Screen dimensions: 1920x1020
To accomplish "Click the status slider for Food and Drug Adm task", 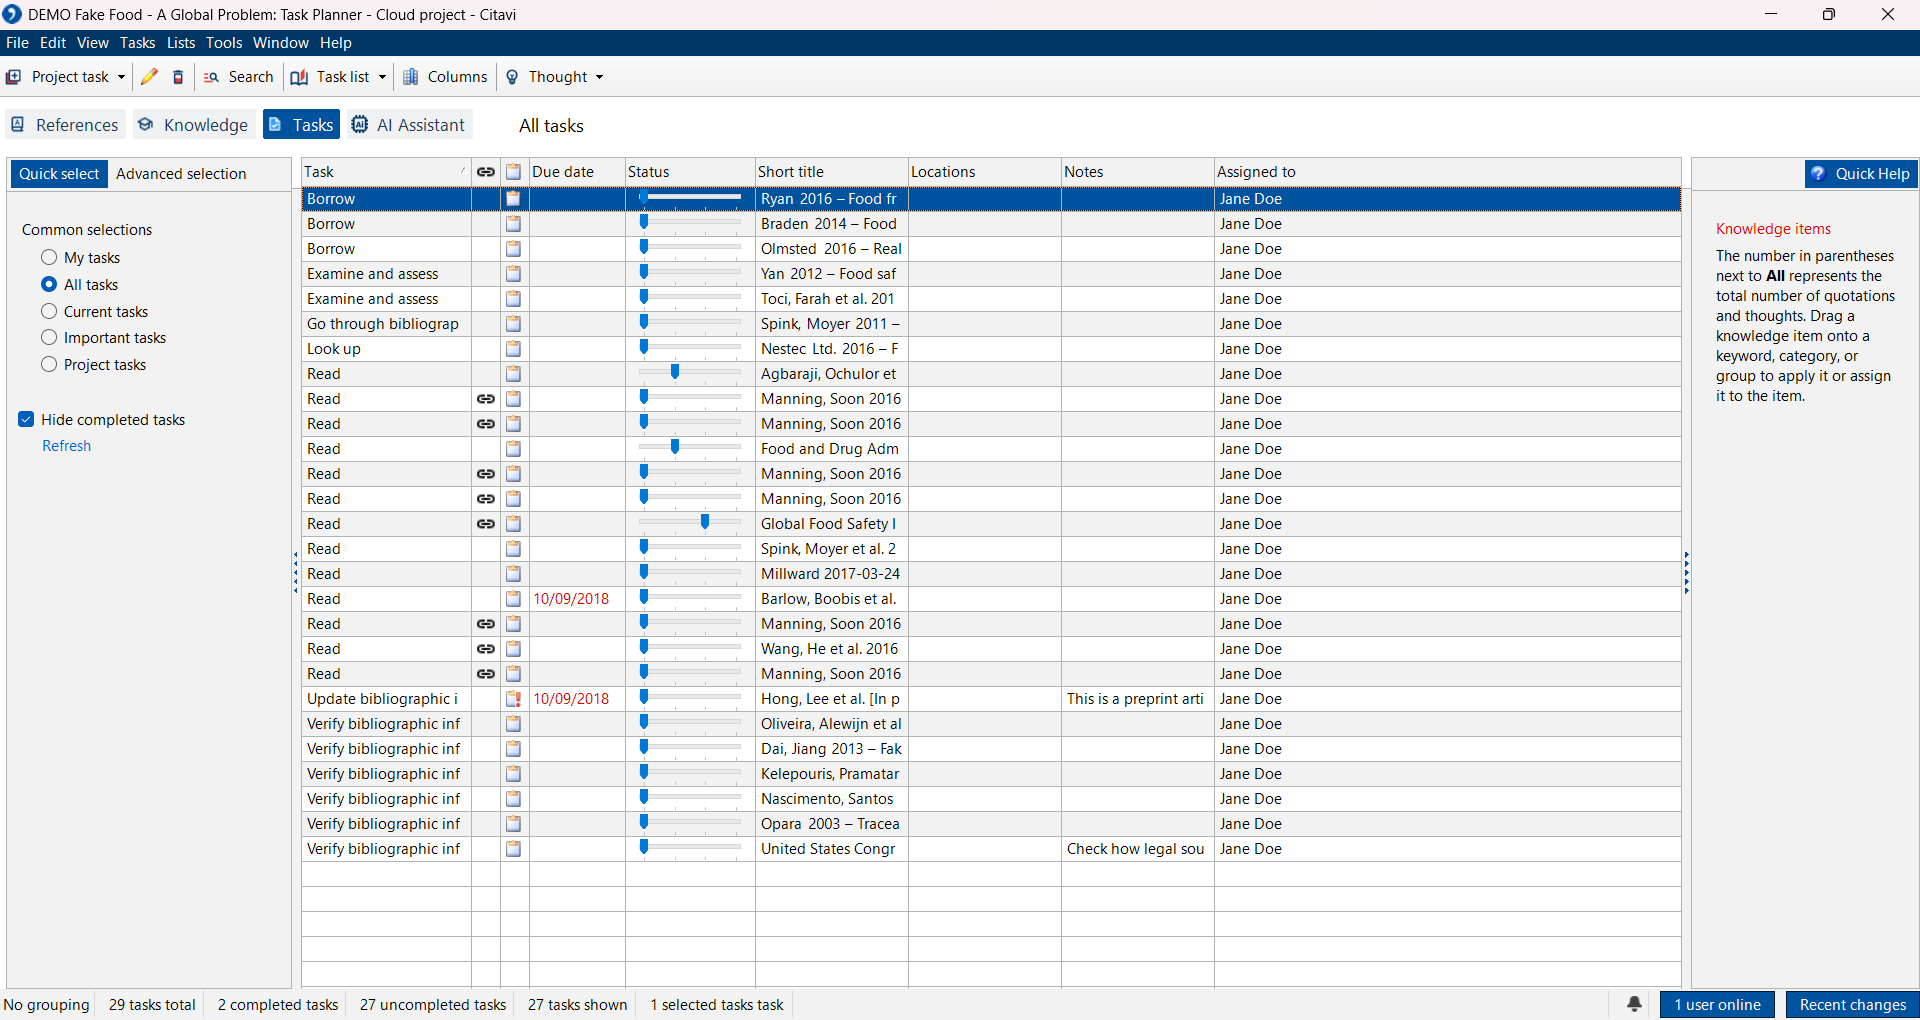I will coord(676,448).
